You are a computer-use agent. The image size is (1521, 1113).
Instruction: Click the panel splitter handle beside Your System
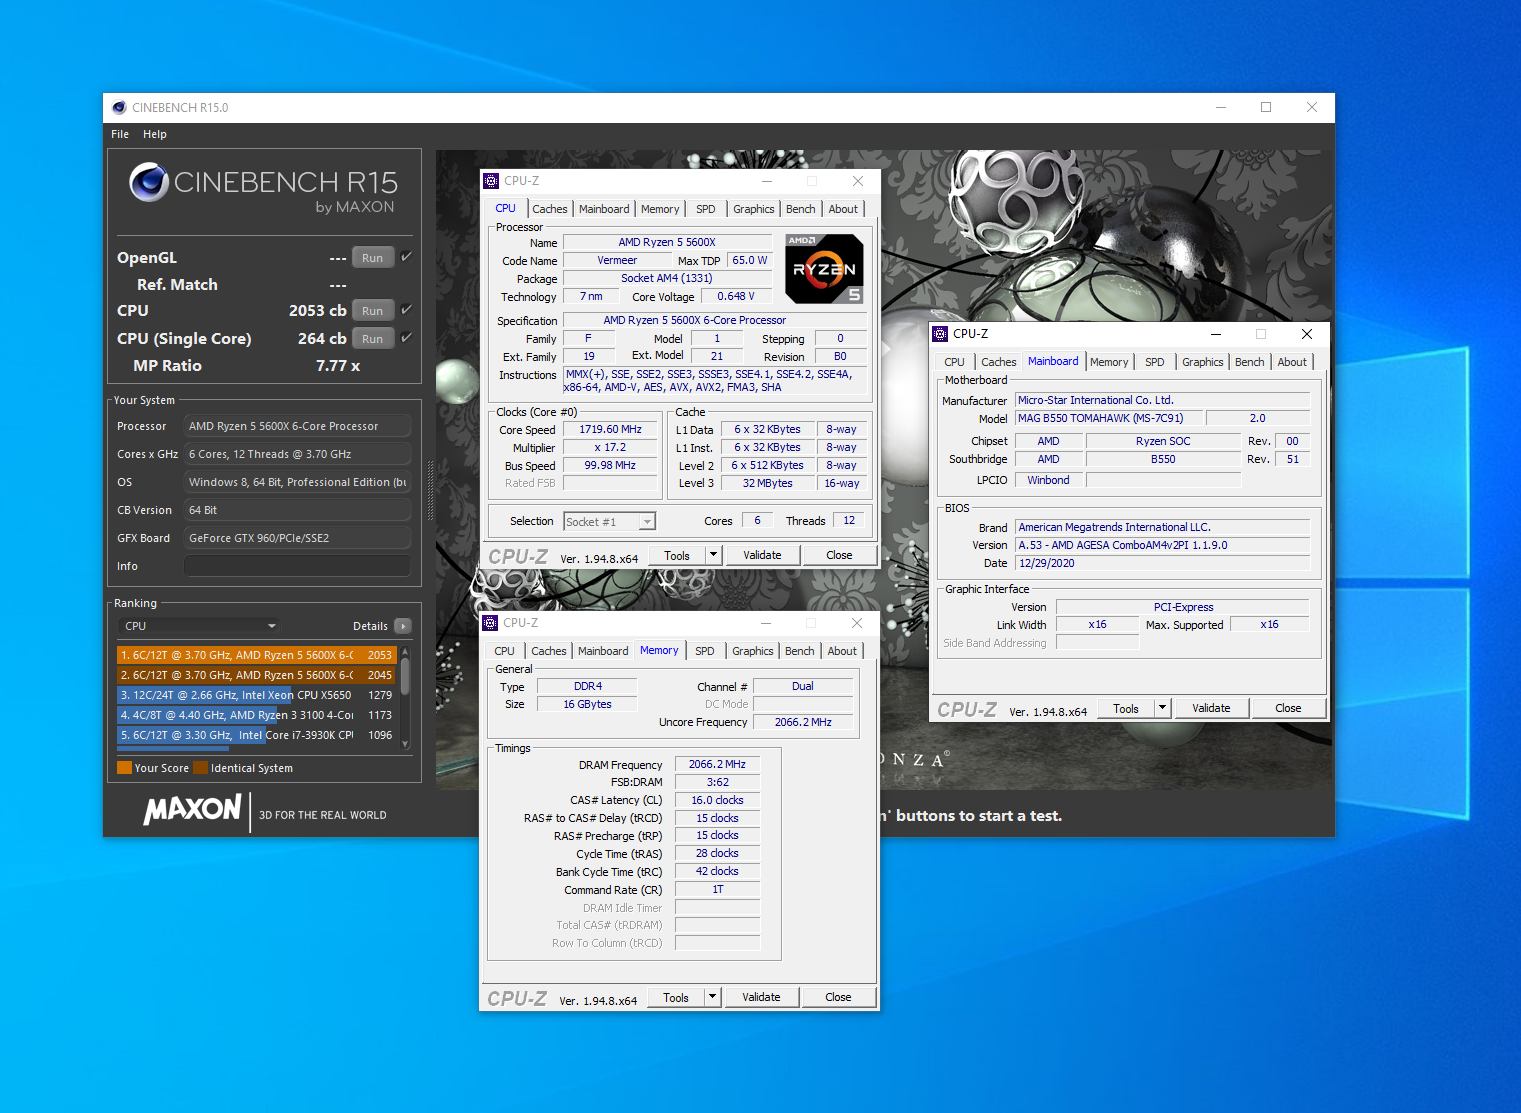click(431, 490)
